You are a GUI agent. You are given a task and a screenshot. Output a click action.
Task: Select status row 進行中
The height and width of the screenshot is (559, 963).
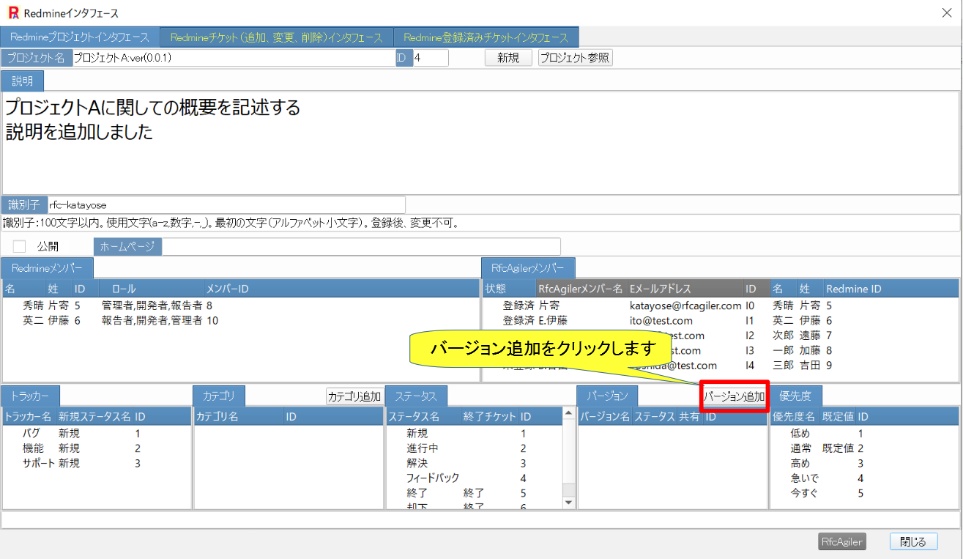tap(474, 448)
